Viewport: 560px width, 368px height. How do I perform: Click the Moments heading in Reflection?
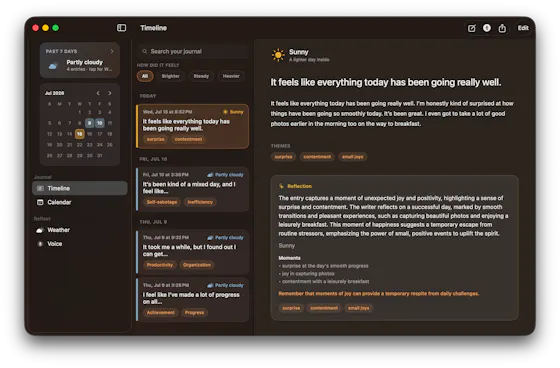290,258
